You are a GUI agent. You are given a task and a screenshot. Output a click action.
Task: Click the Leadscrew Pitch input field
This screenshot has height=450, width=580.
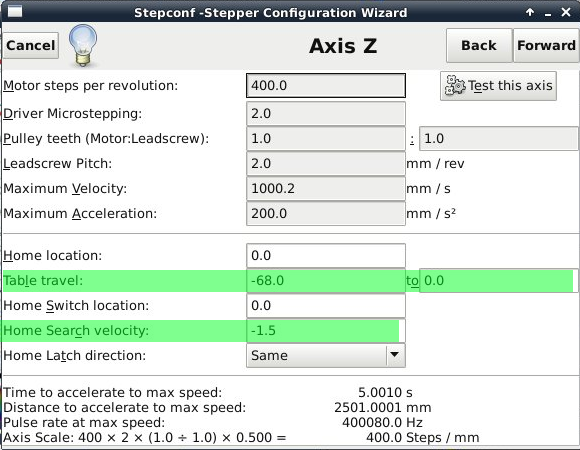[326, 163]
